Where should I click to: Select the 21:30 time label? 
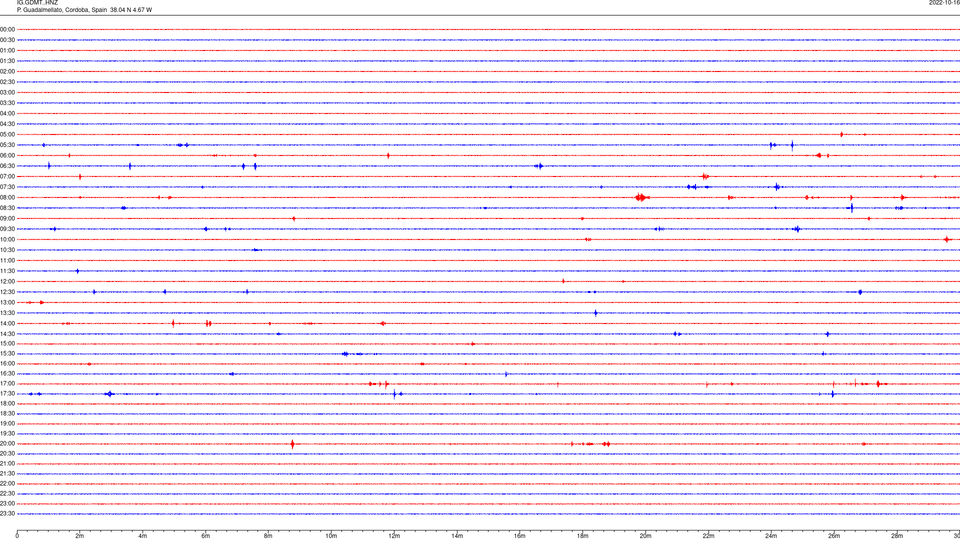tap(7, 474)
